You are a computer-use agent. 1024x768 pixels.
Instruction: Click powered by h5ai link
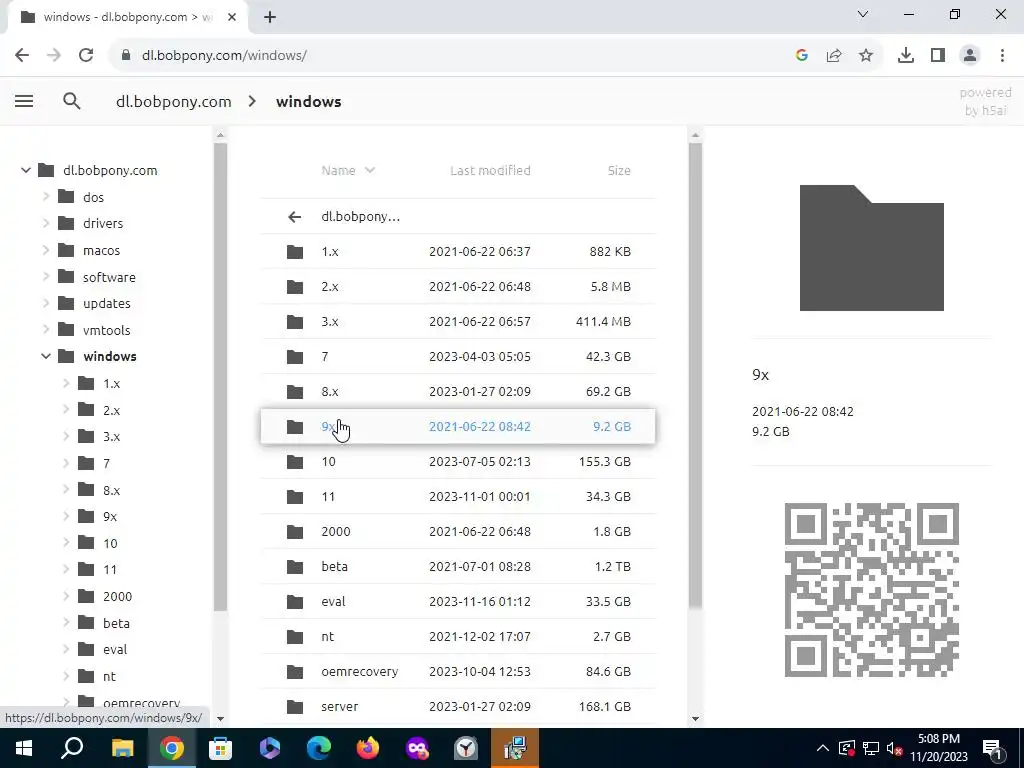click(985, 102)
